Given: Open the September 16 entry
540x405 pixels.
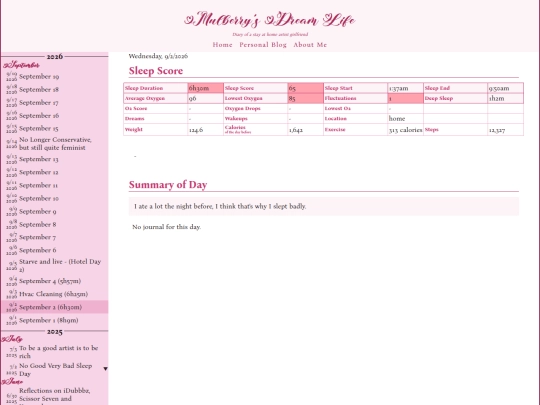Looking at the screenshot, I should 39,116.
